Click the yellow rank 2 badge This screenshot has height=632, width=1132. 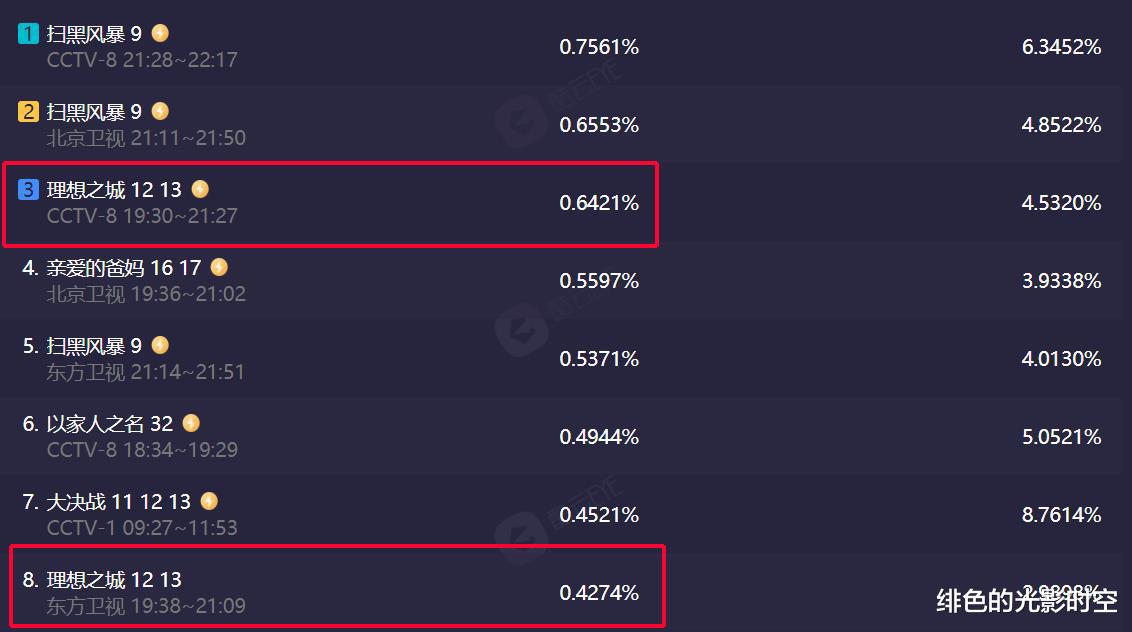(28, 111)
